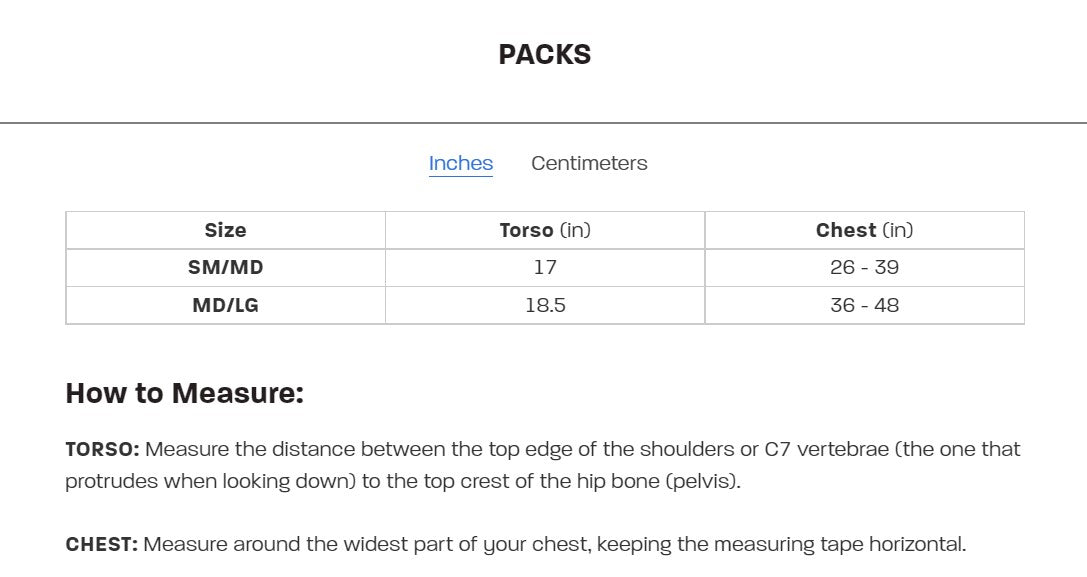Click the PACKS page heading
The height and width of the screenshot is (577, 1087).
point(545,54)
